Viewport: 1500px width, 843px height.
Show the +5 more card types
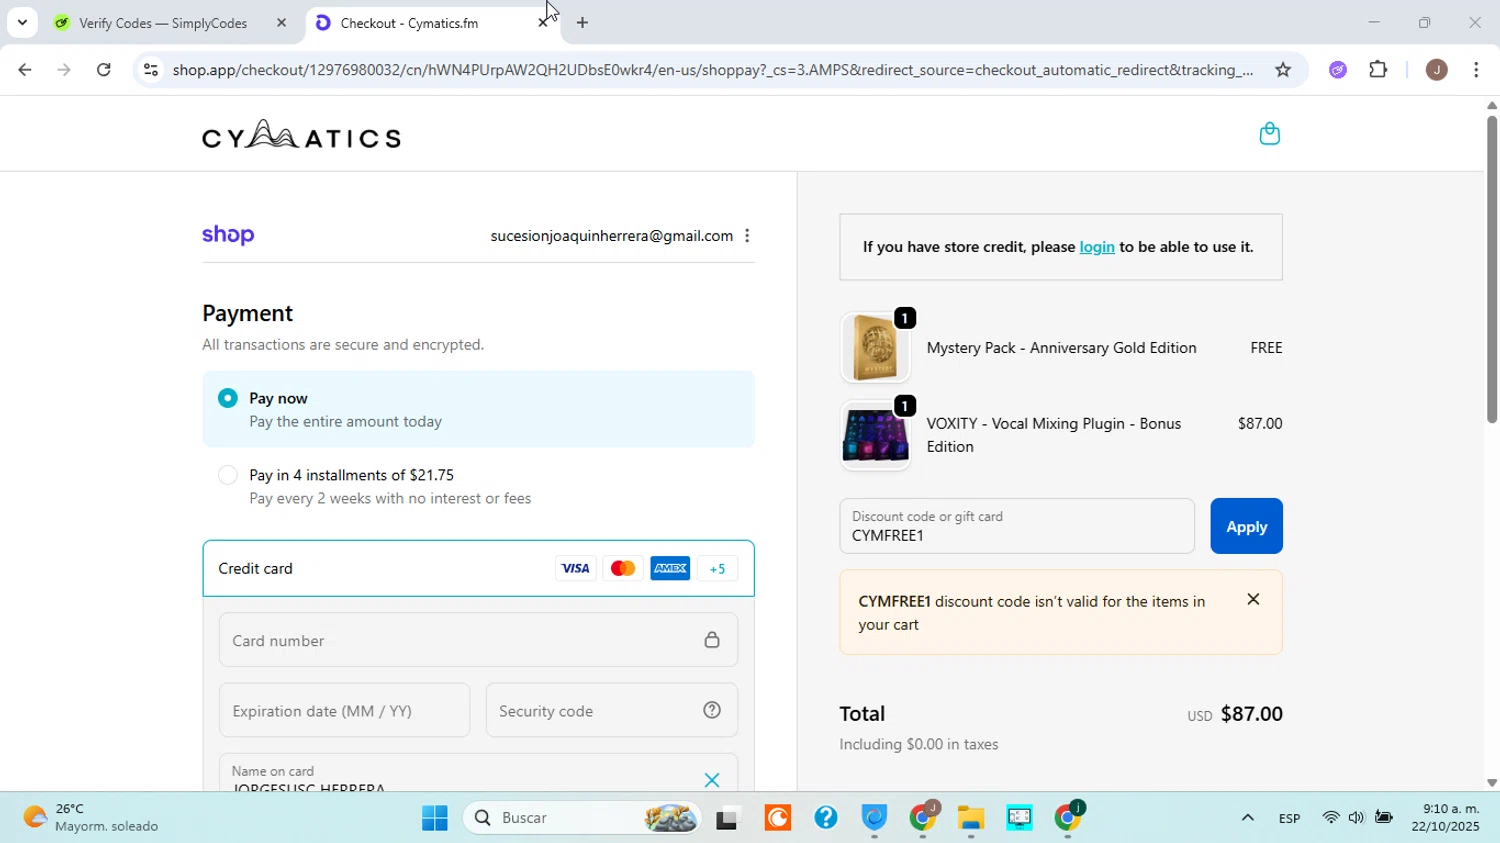(717, 569)
